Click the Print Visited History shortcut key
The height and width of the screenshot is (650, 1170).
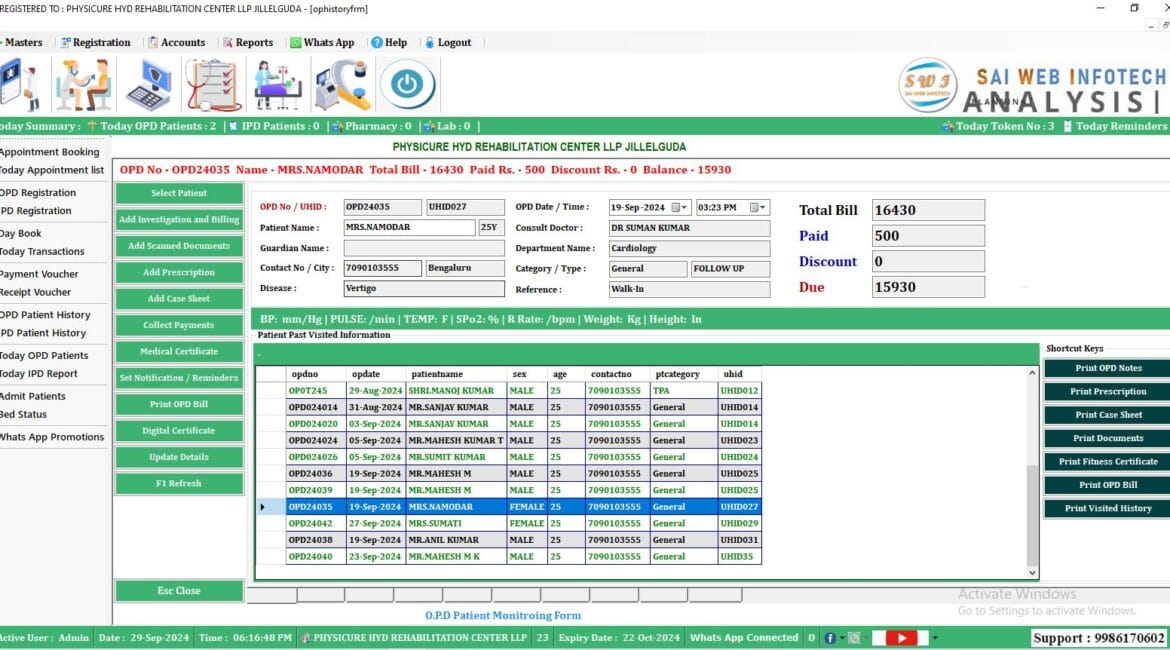coord(1104,508)
